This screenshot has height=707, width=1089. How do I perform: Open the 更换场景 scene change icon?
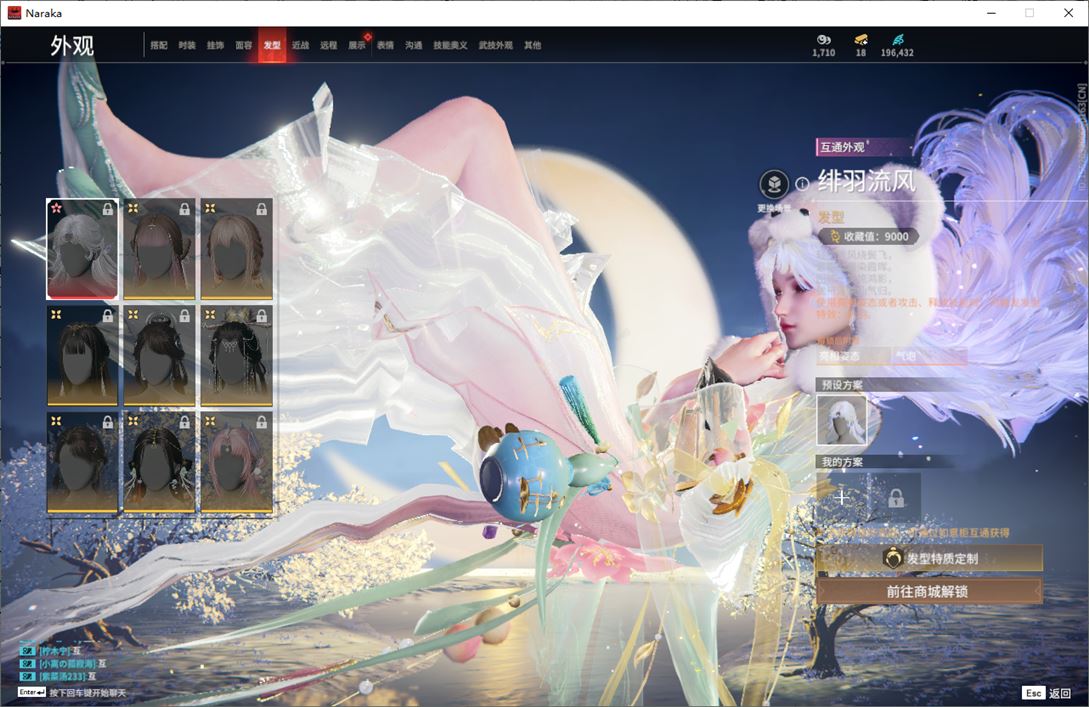click(x=774, y=185)
